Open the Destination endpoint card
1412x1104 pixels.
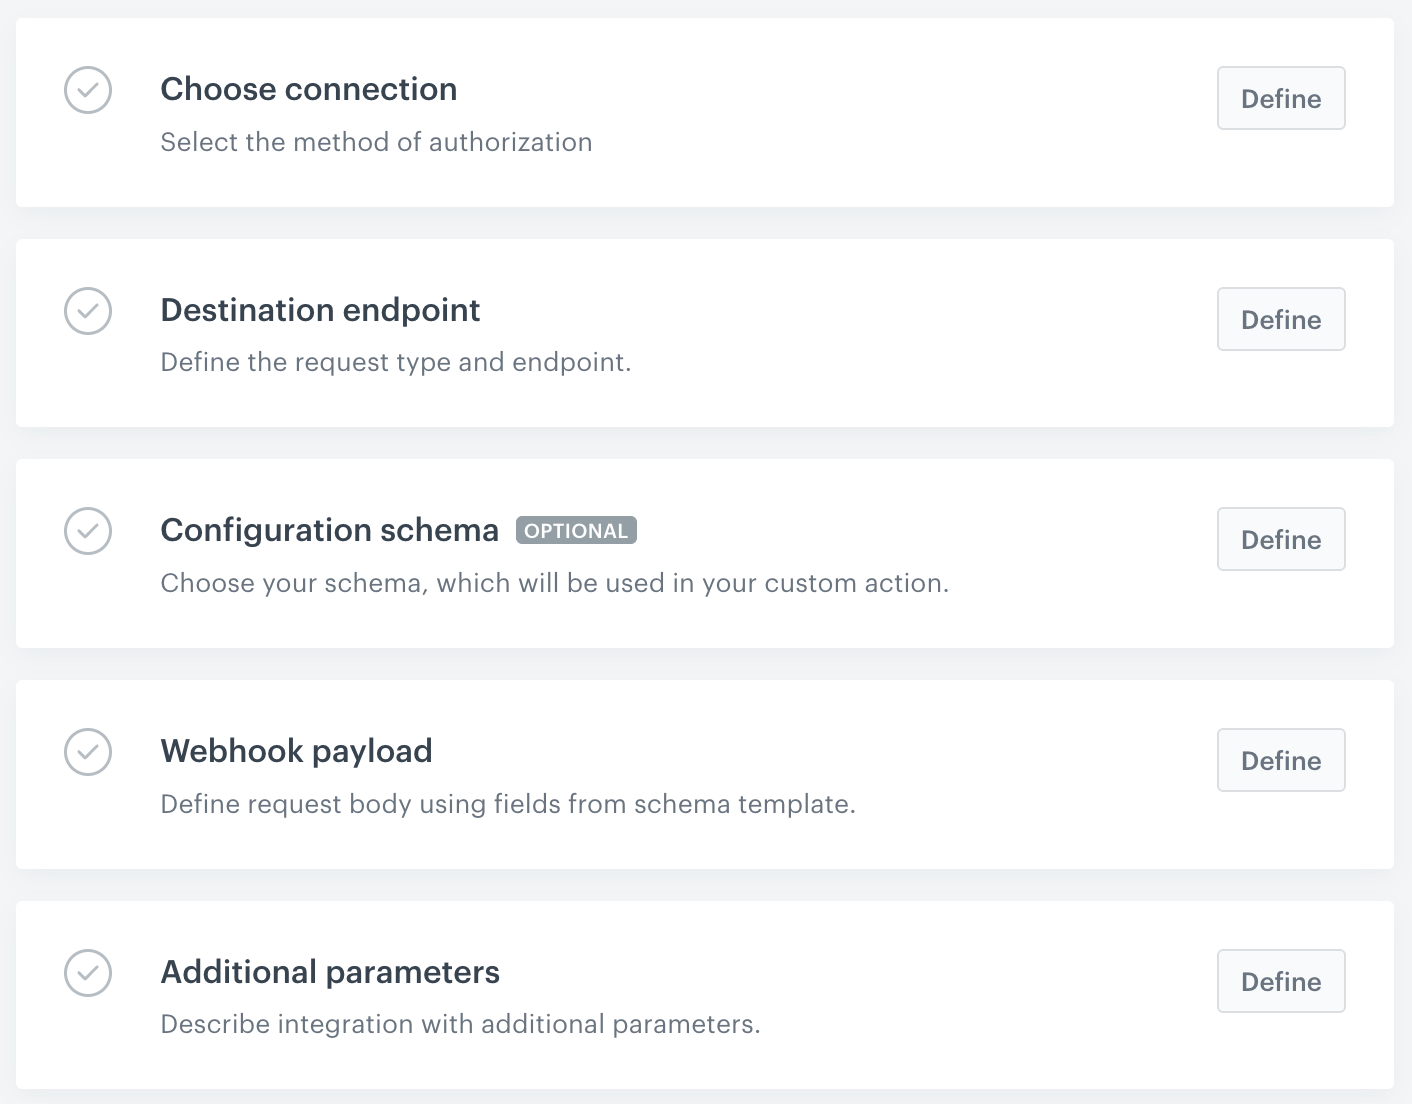[320, 311]
